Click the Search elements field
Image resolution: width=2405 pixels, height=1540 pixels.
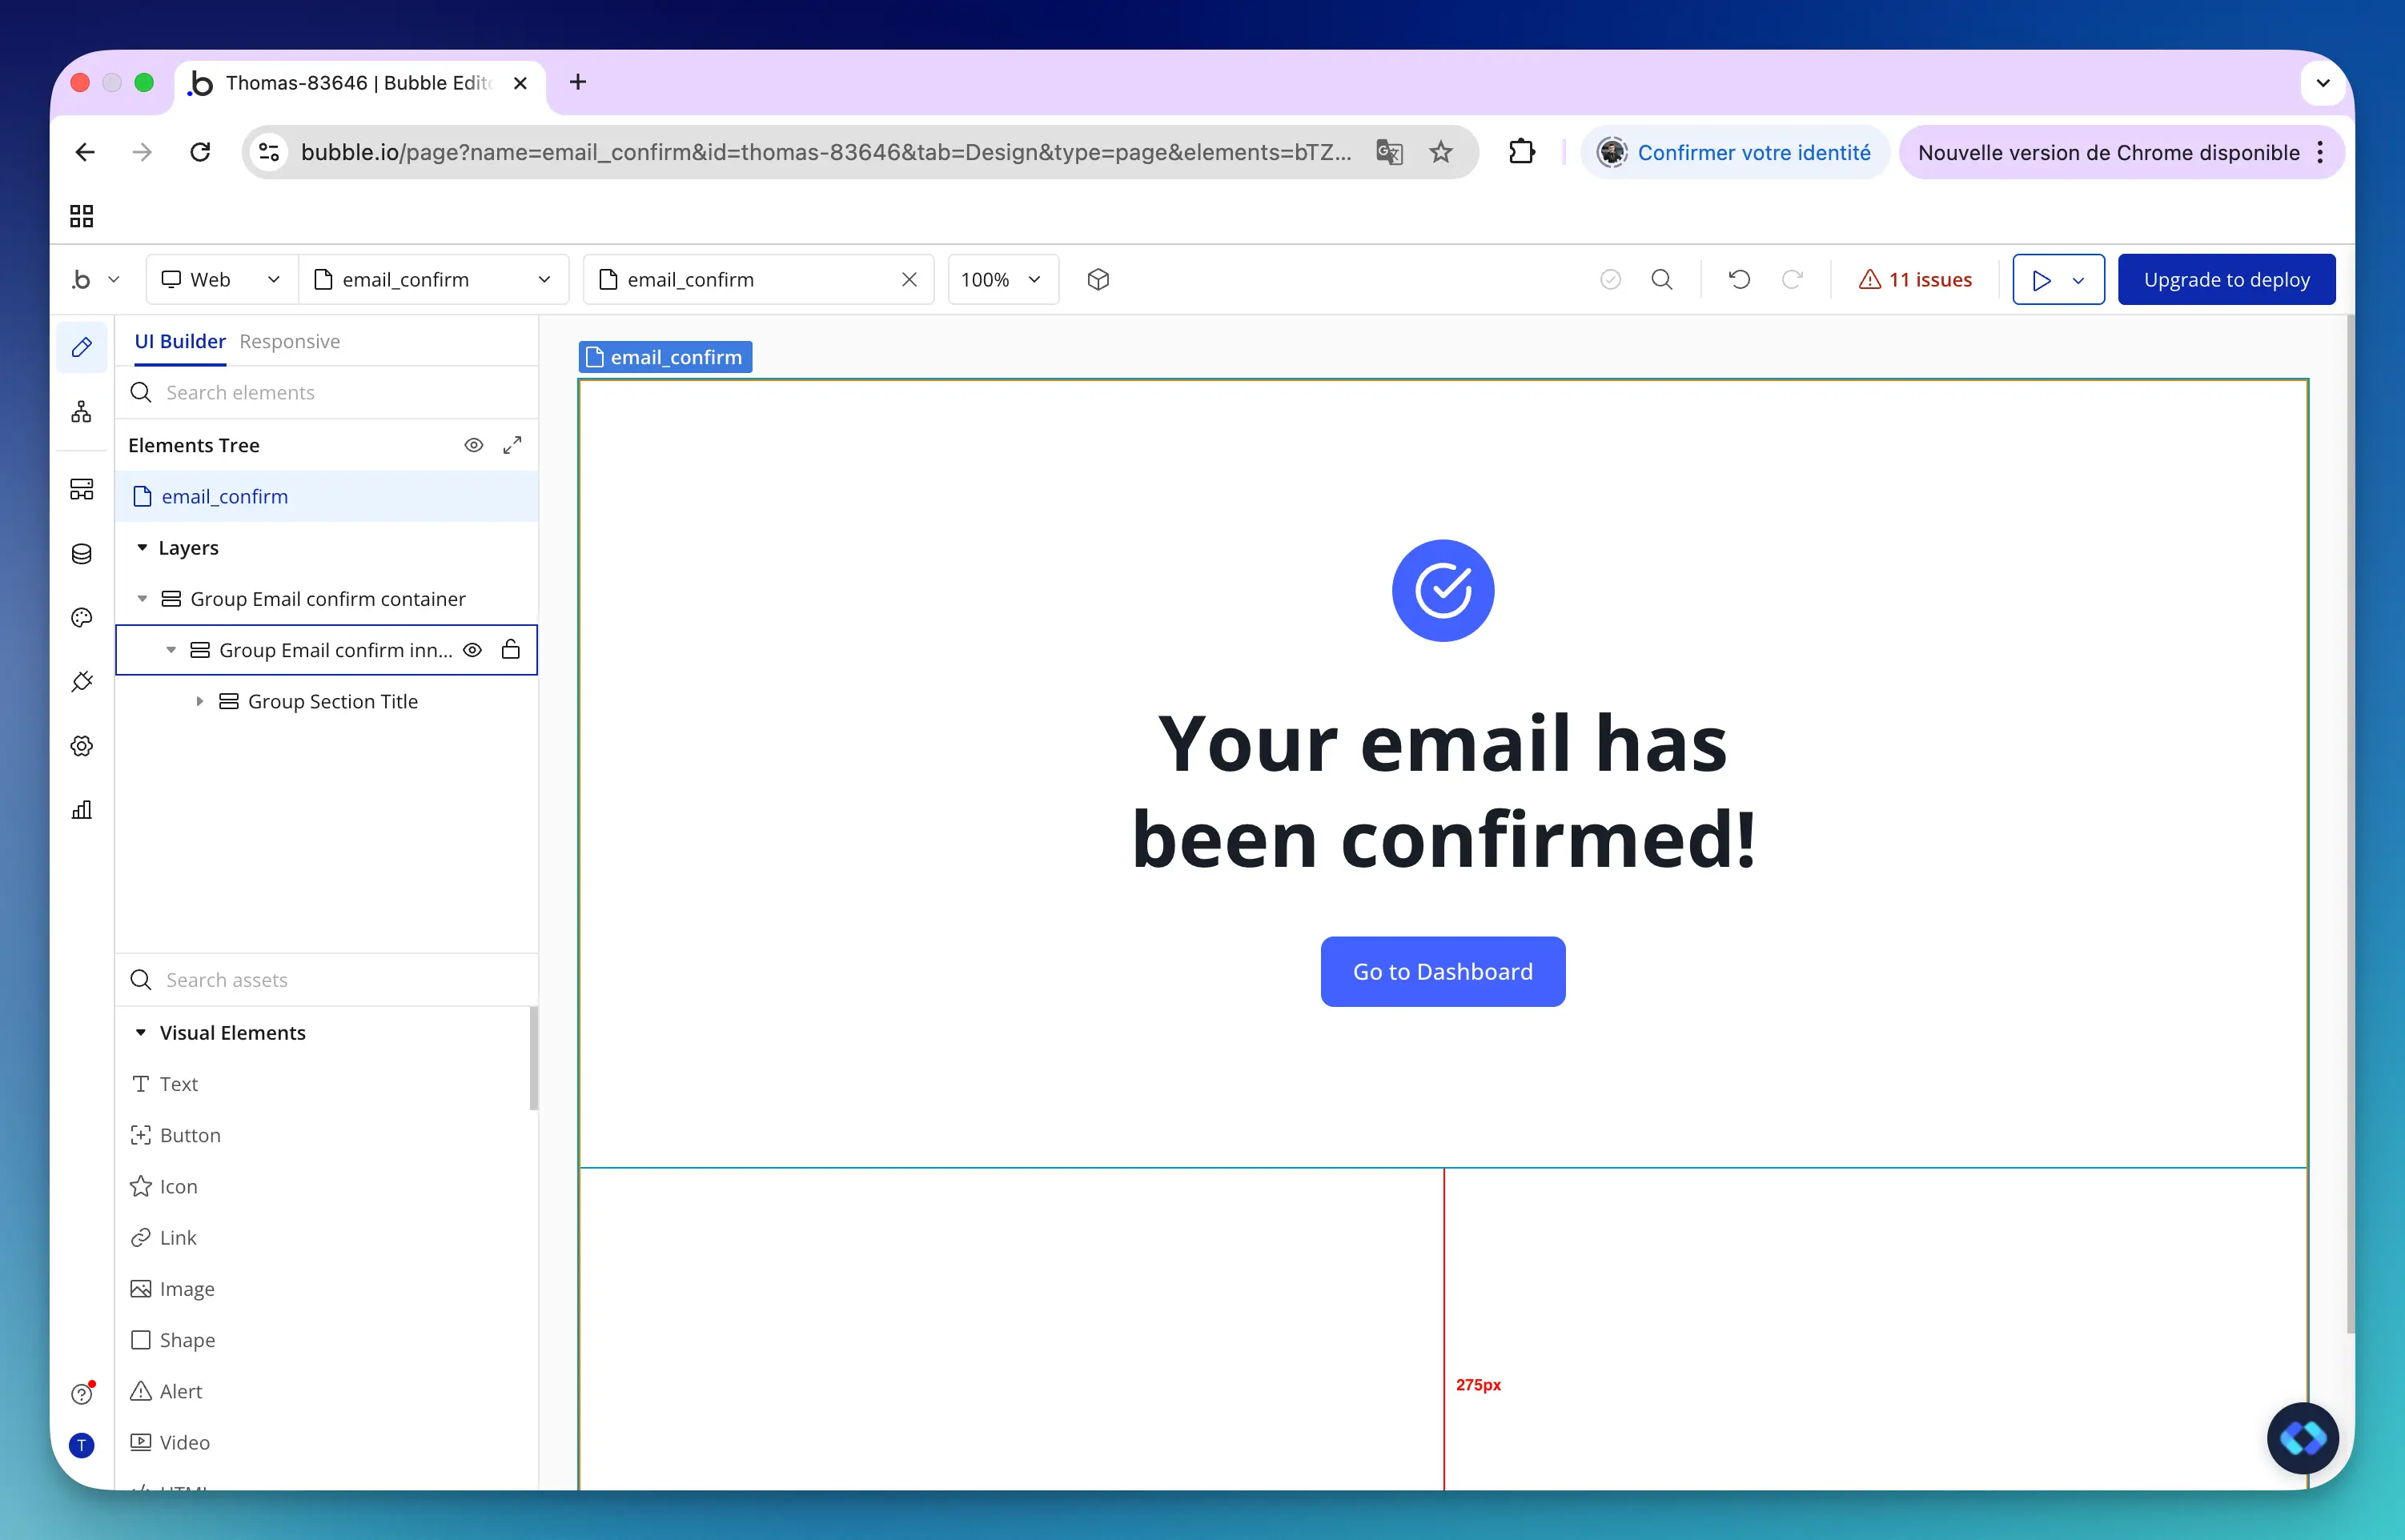(x=326, y=393)
